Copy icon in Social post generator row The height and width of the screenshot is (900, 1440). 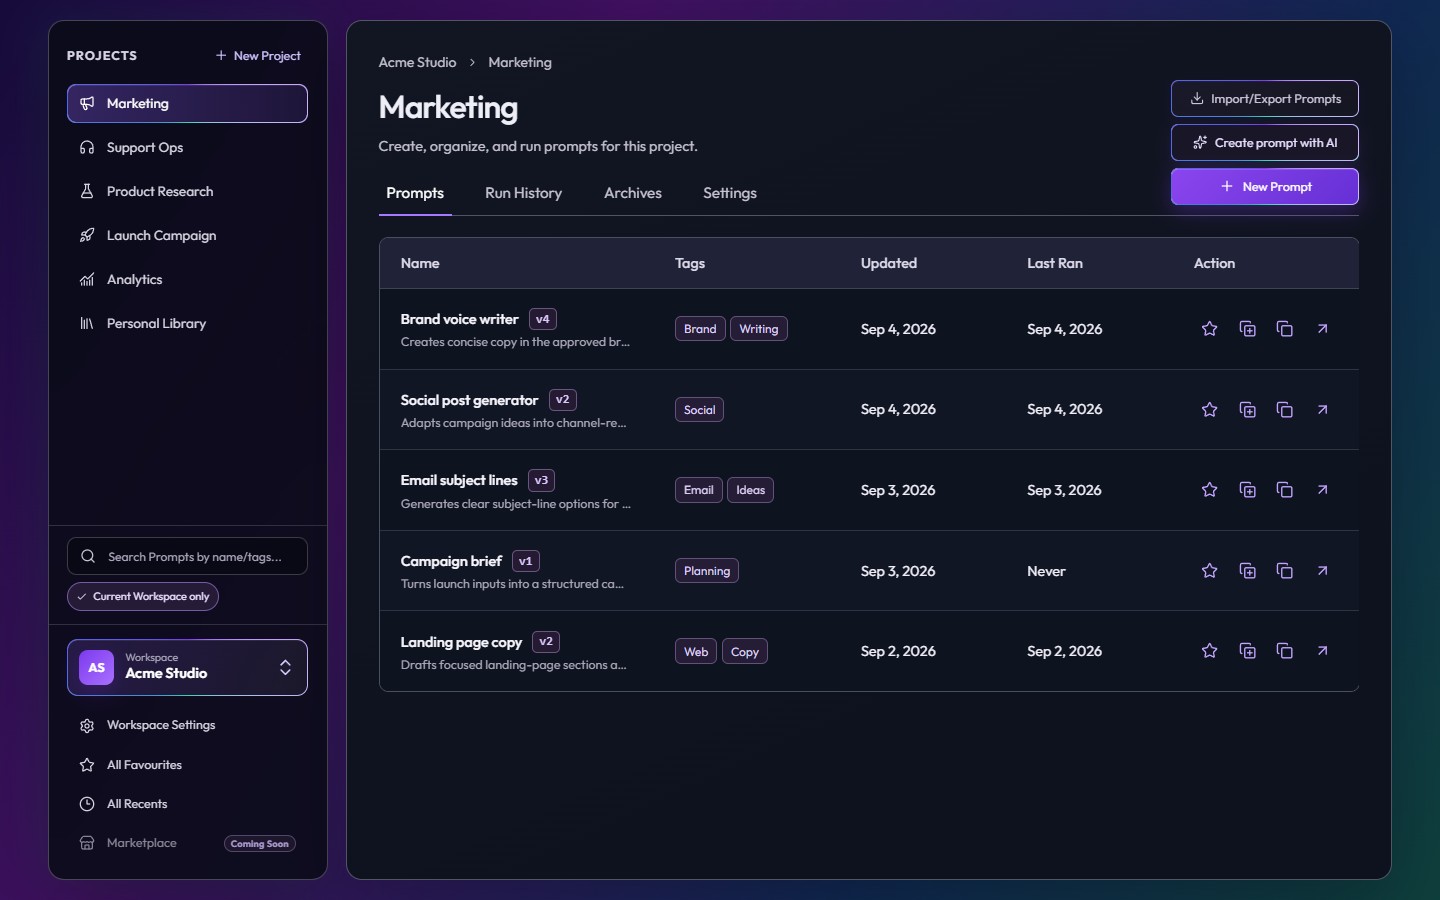1285,410
